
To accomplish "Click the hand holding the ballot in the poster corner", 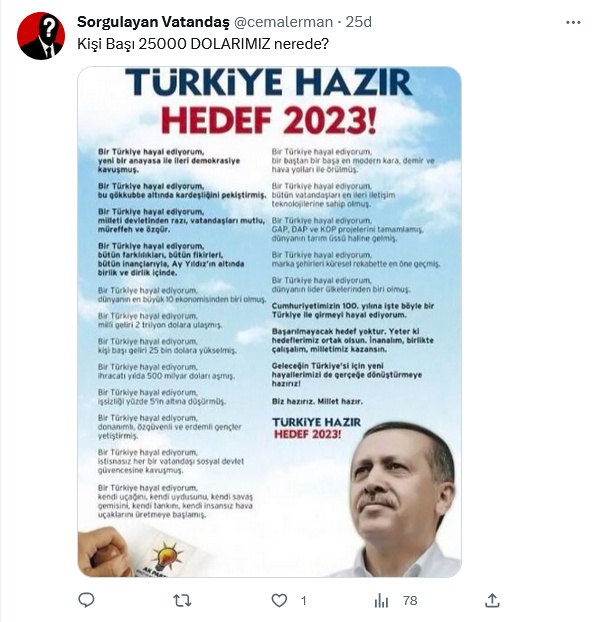I will [x=105, y=552].
